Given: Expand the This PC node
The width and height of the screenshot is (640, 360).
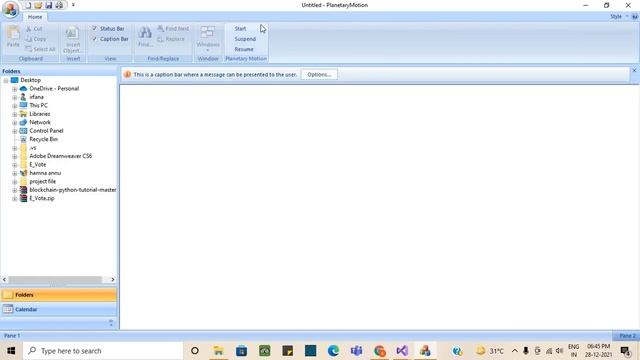Looking at the screenshot, I should [x=15, y=106].
